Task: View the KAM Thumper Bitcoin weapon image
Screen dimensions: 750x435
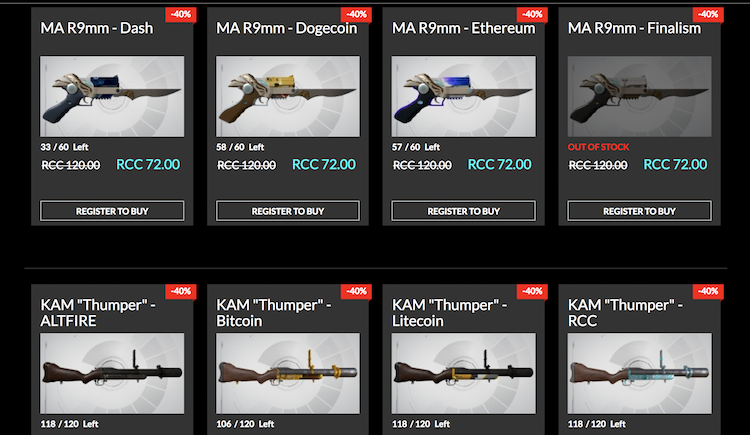Action: pyautogui.click(x=287, y=373)
